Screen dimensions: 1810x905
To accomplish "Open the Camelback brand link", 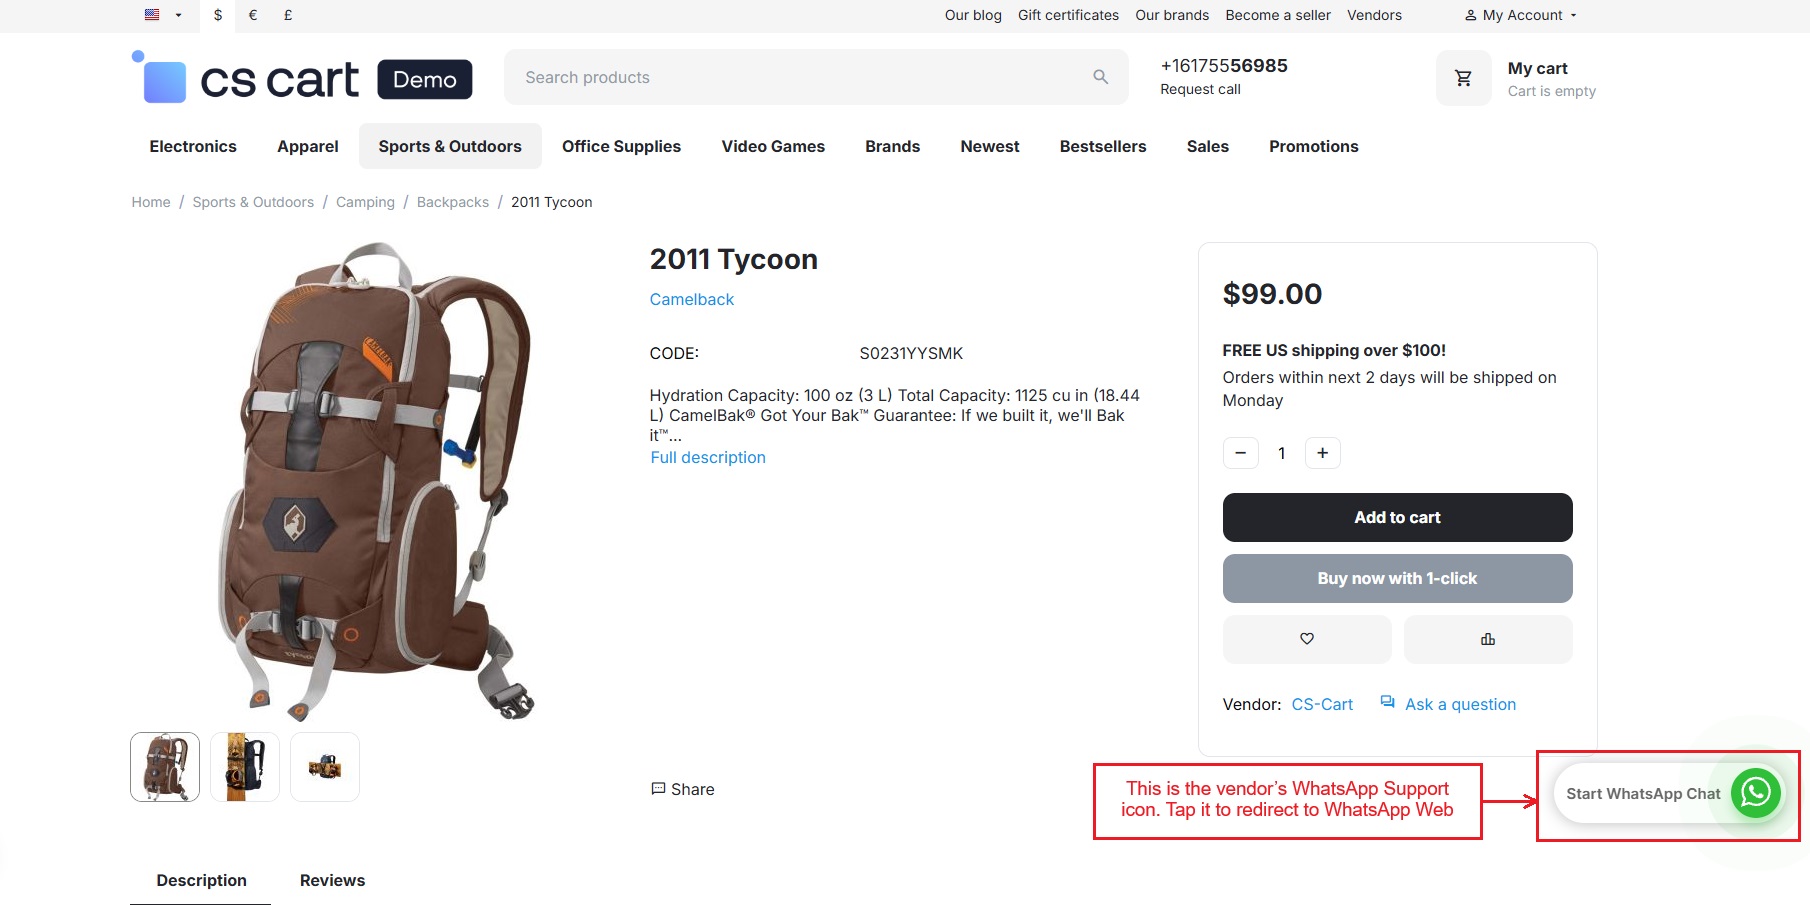I will pos(691,299).
